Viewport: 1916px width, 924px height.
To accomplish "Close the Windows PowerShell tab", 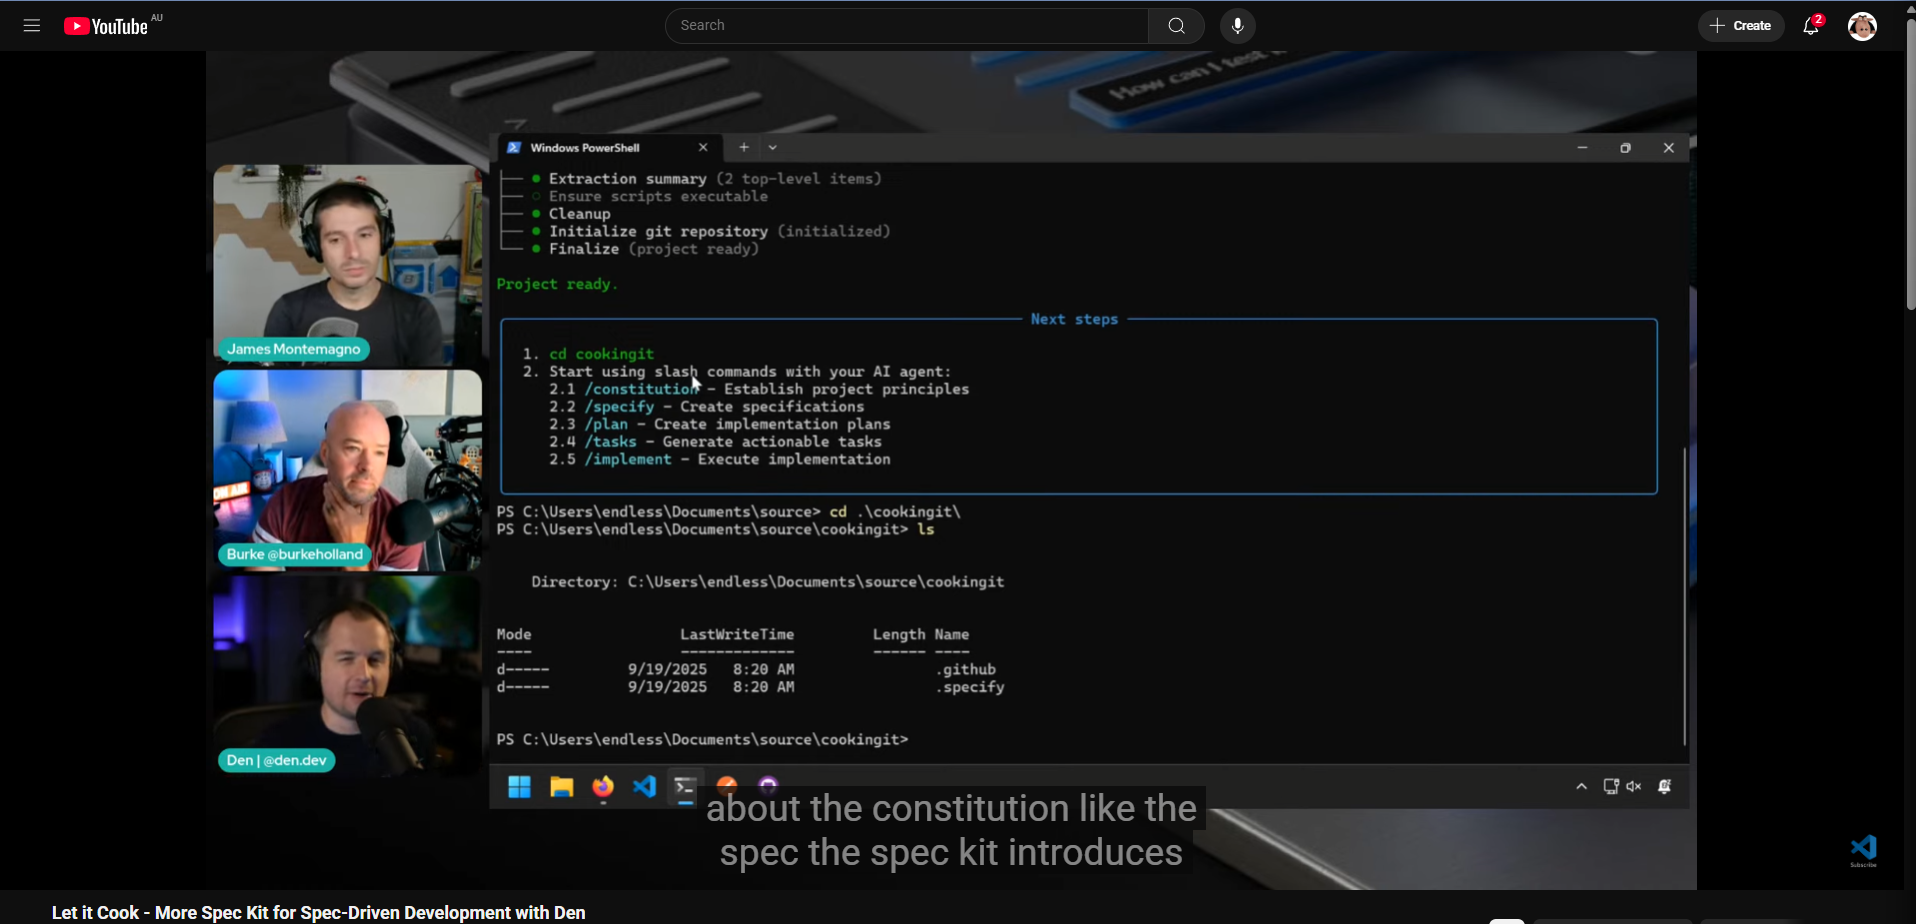I will point(703,148).
